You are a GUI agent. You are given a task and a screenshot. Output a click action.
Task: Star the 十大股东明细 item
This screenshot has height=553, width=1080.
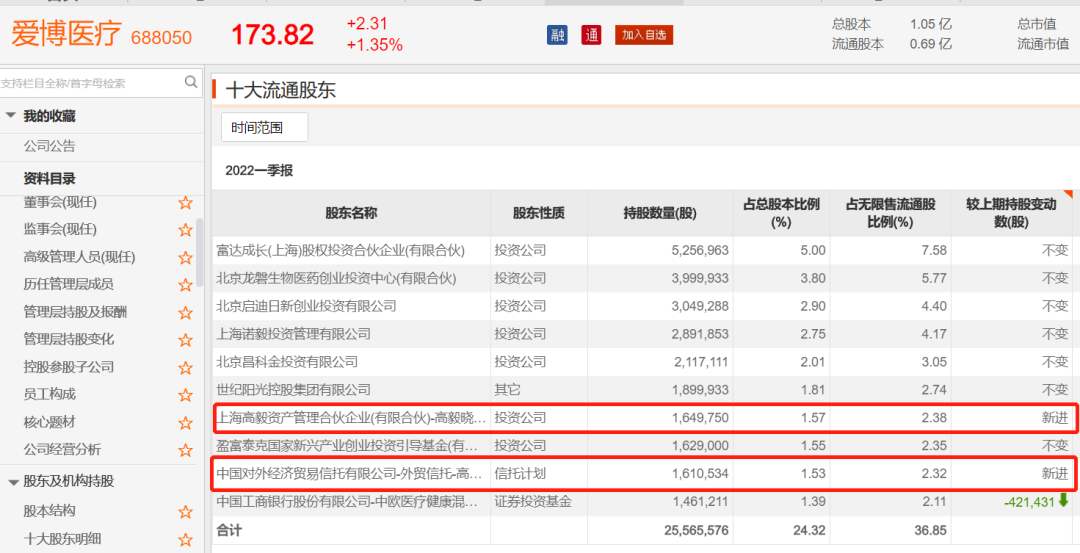coord(185,539)
